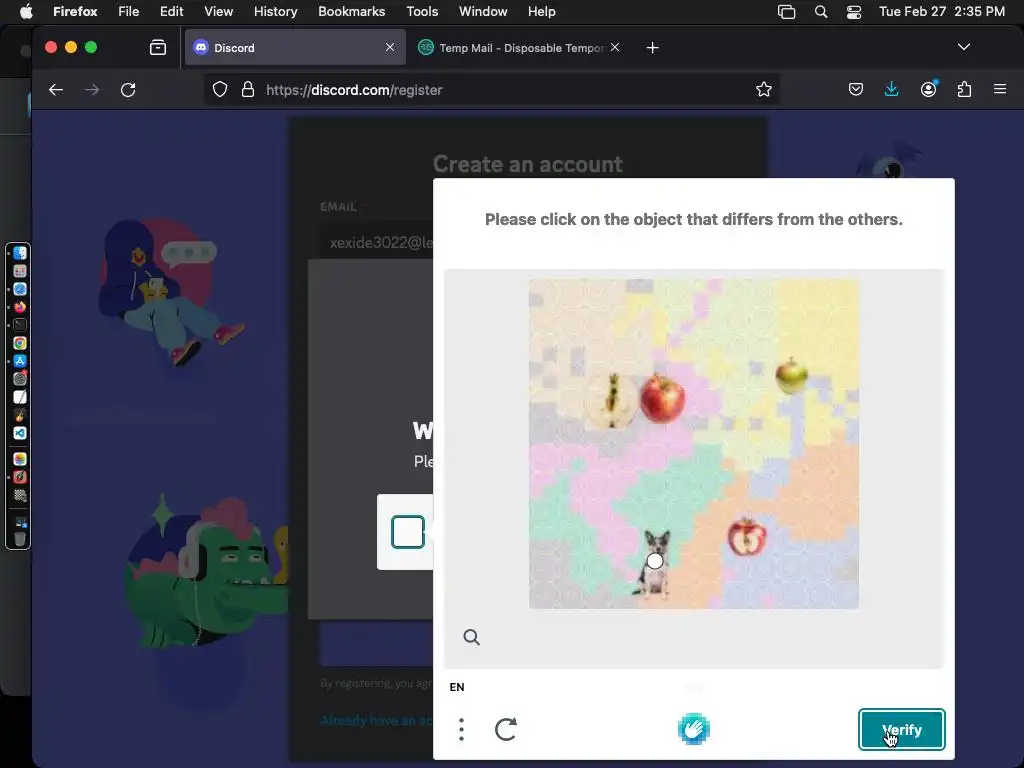Click the Verify button
Image resolution: width=1024 pixels, height=768 pixels.
pyautogui.click(x=901, y=729)
